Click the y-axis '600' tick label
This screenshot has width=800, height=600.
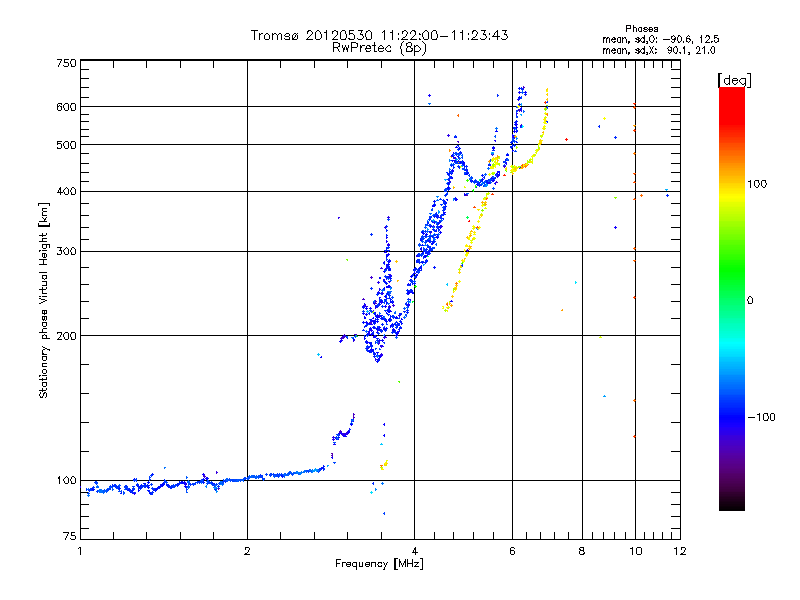pyautogui.click(x=66, y=107)
